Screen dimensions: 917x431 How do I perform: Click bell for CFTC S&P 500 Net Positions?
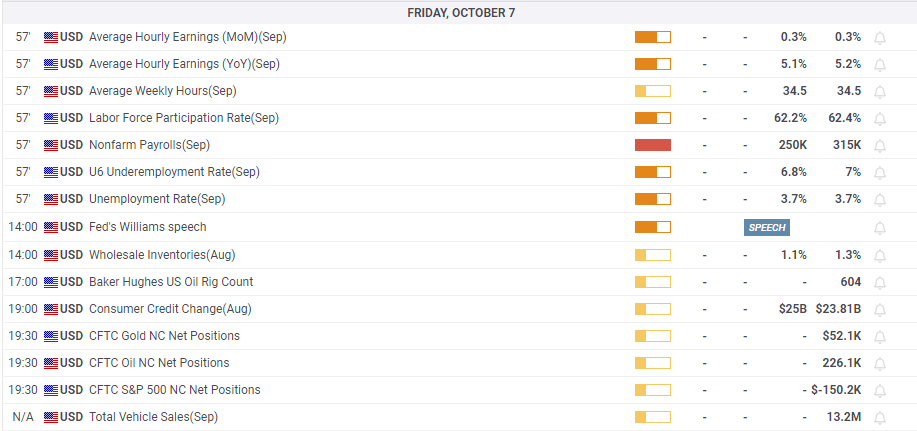(880, 390)
